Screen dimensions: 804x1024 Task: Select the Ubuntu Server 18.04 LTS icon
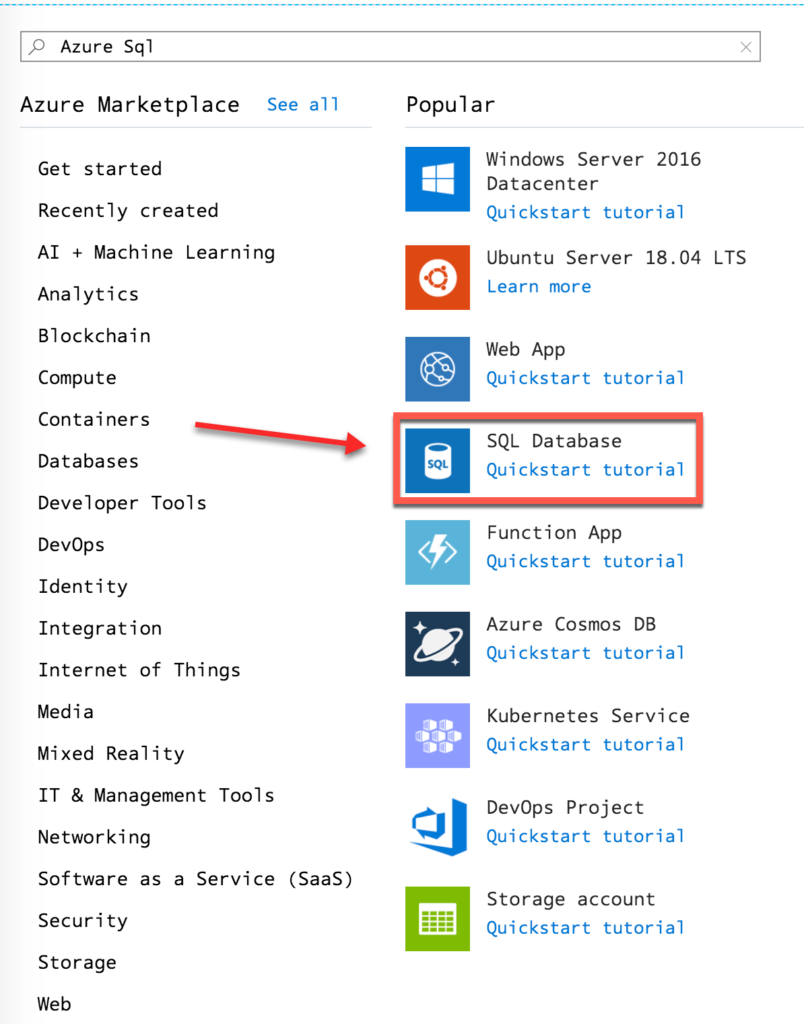tap(437, 278)
